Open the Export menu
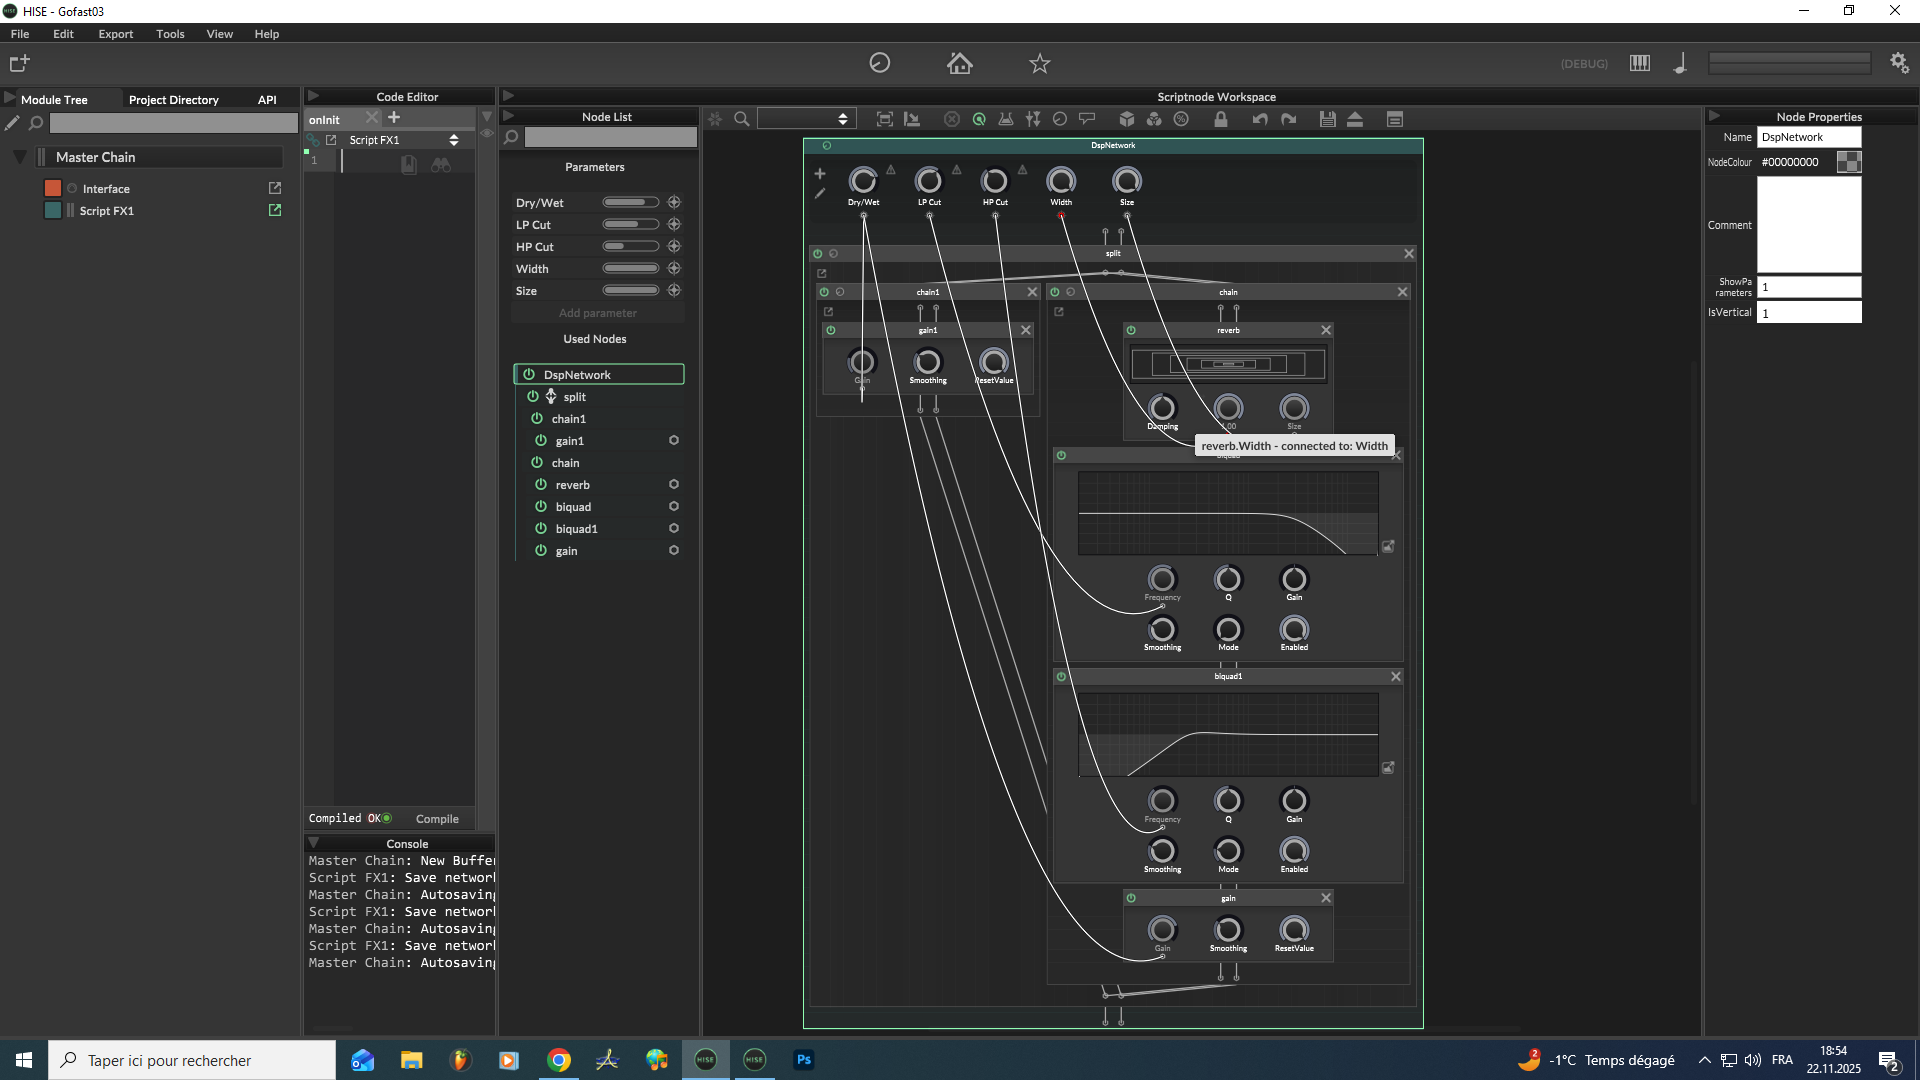Viewport: 1920px width, 1080px height. (115, 34)
